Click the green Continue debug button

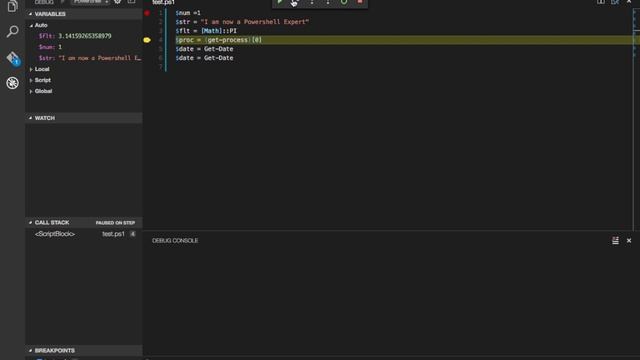(279, 2)
